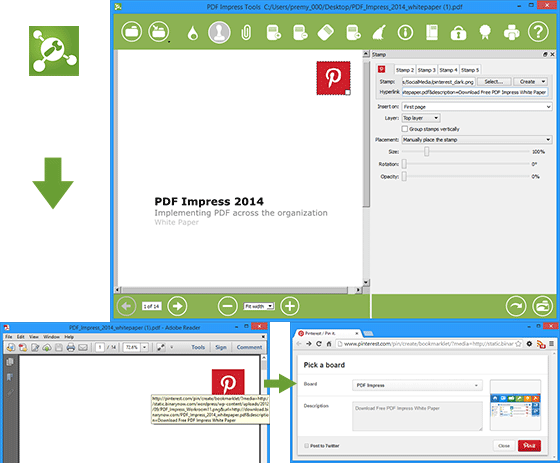Screen dimensions: 560x463
Task: Go to the next page arrow
Action: tap(177, 306)
